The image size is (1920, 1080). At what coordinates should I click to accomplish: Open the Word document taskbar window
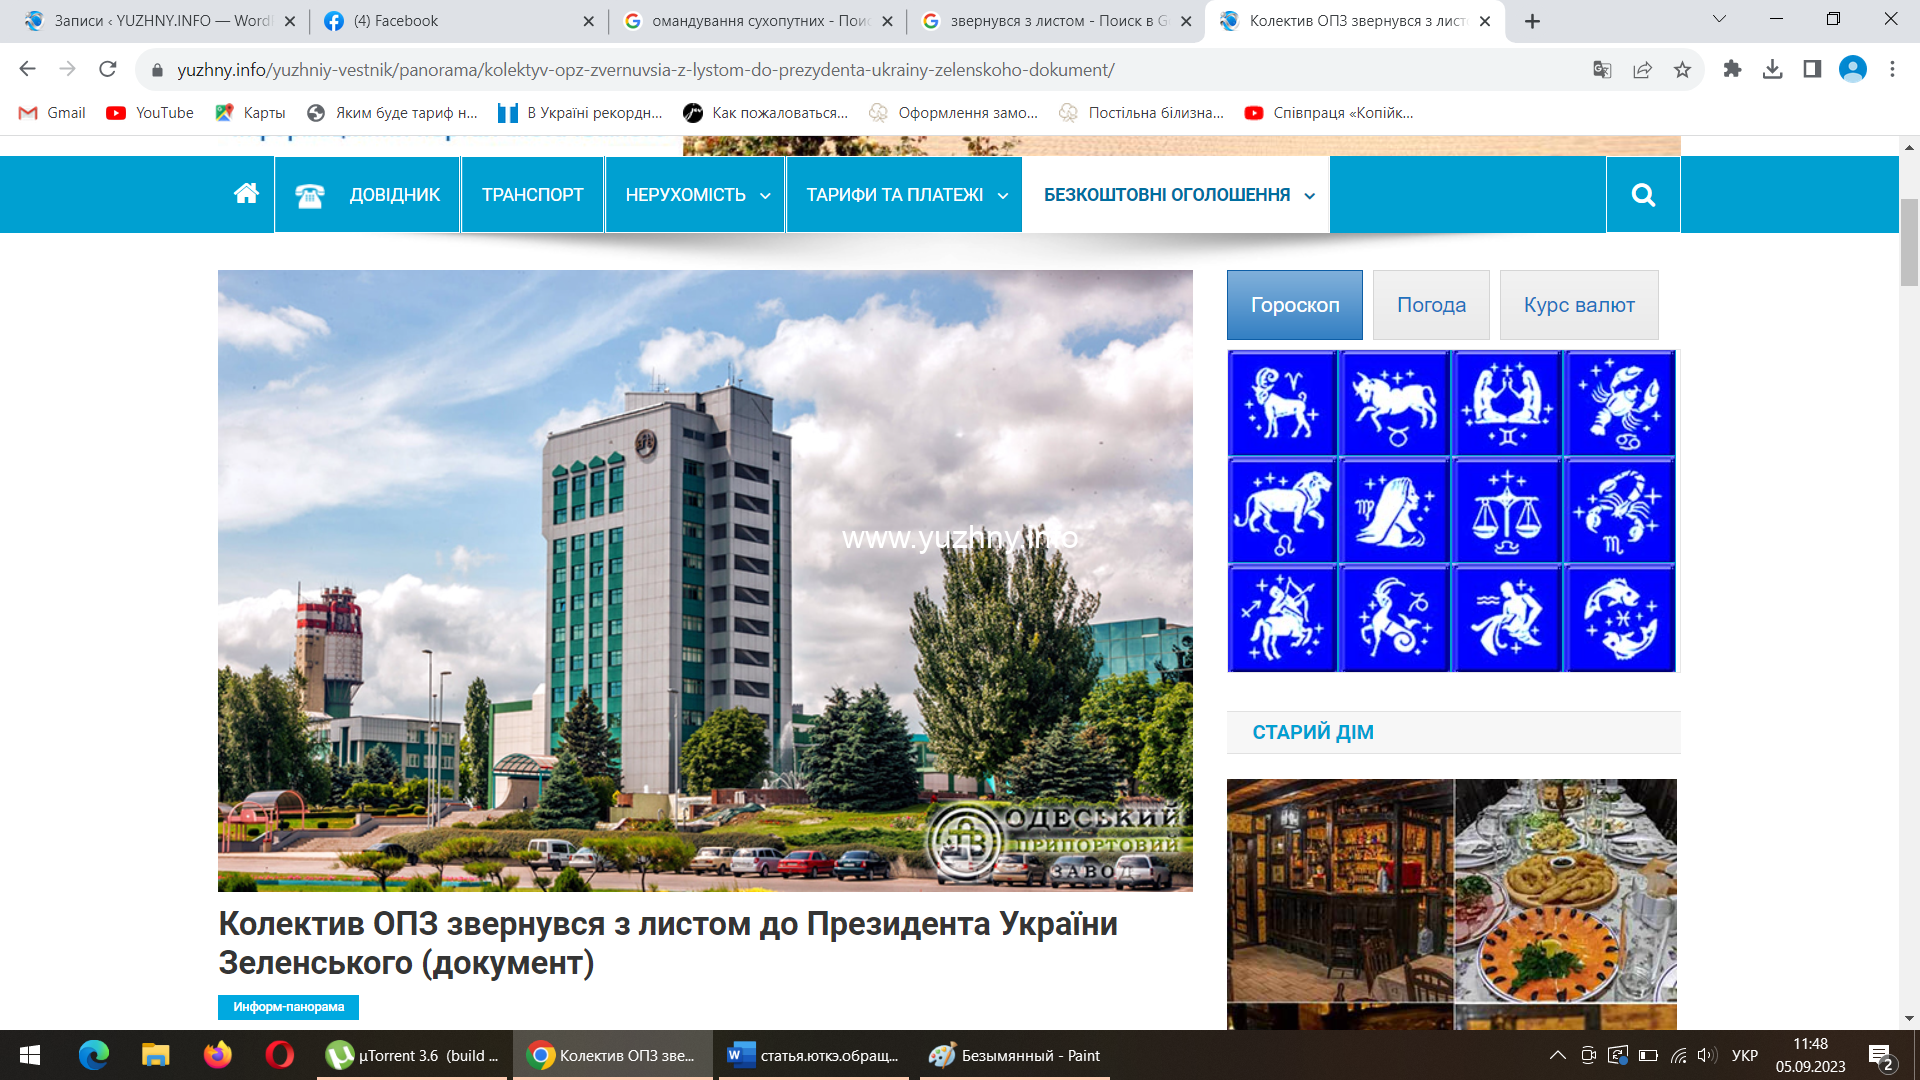pos(814,1055)
